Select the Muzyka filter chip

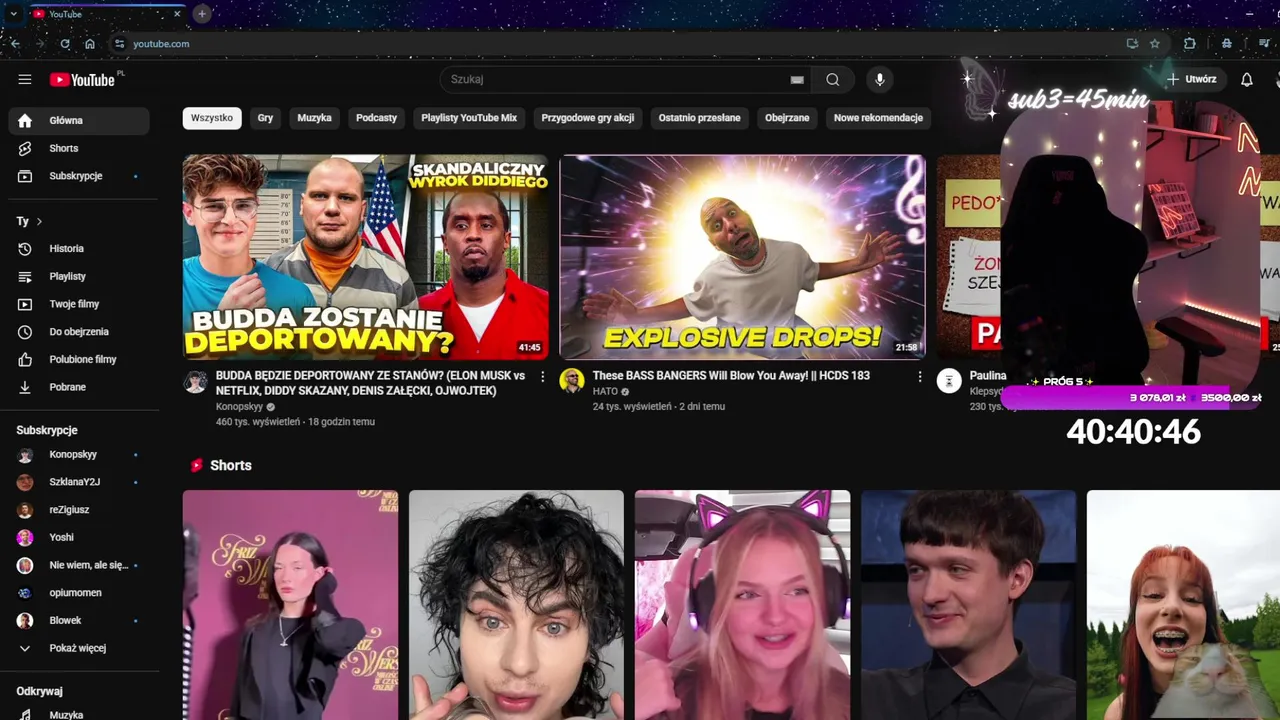314,118
